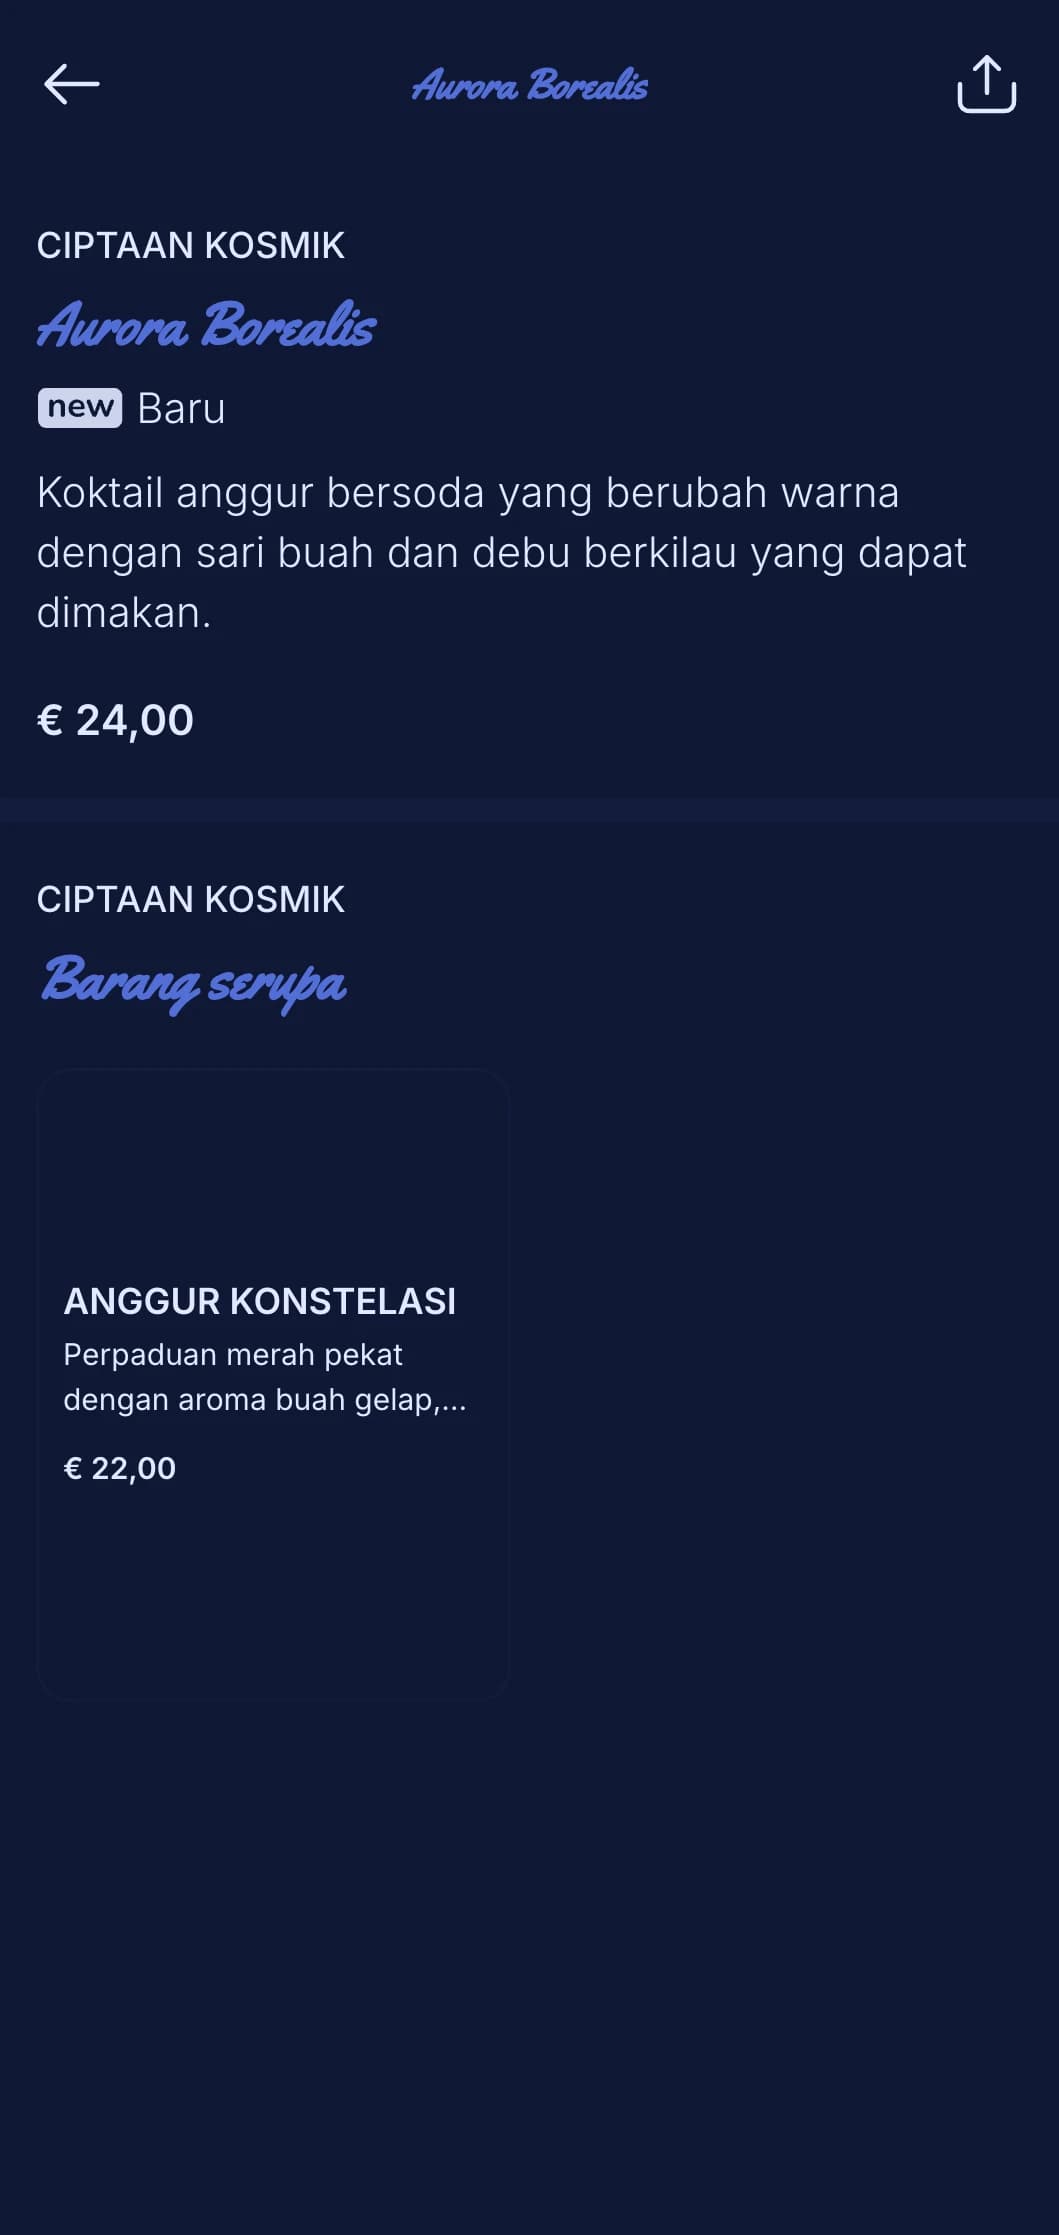Tap the € 22,00 price on card

(120, 1468)
